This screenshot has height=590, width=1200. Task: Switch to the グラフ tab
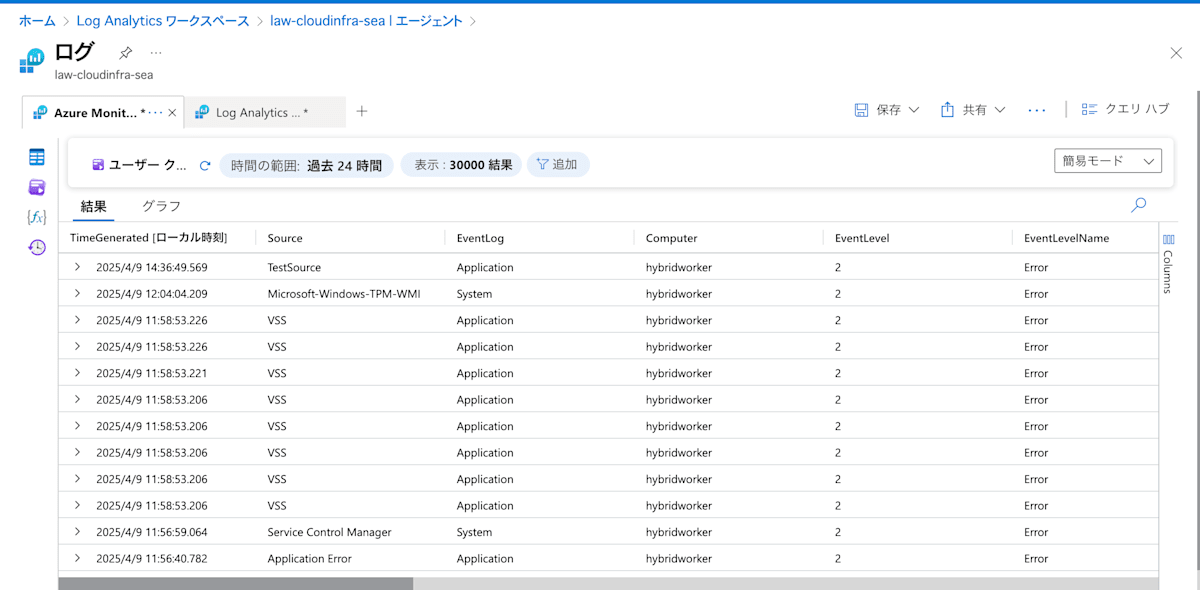[x=161, y=206]
